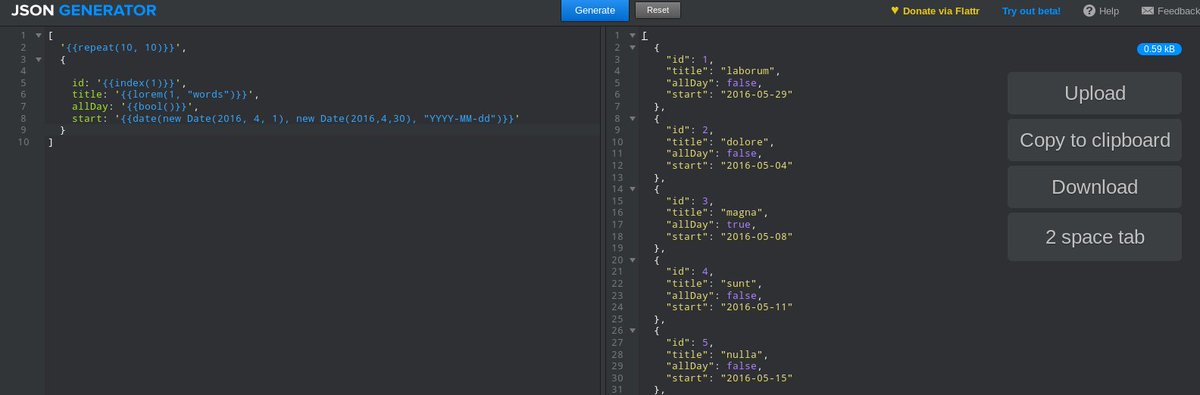Click the "start": "2016-05-04" output line
Image resolution: width=1200 pixels, height=395 pixels.
(729, 165)
